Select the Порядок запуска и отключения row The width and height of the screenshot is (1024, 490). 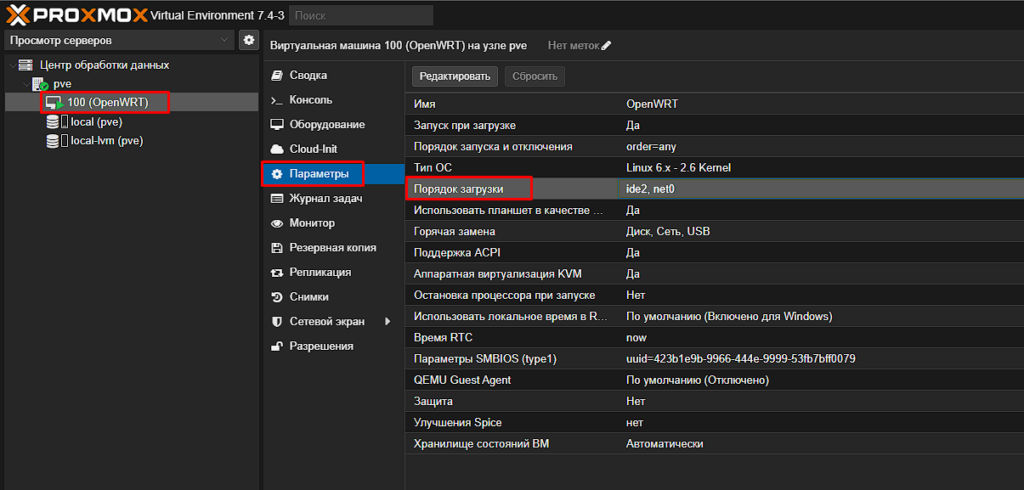(714, 146)
